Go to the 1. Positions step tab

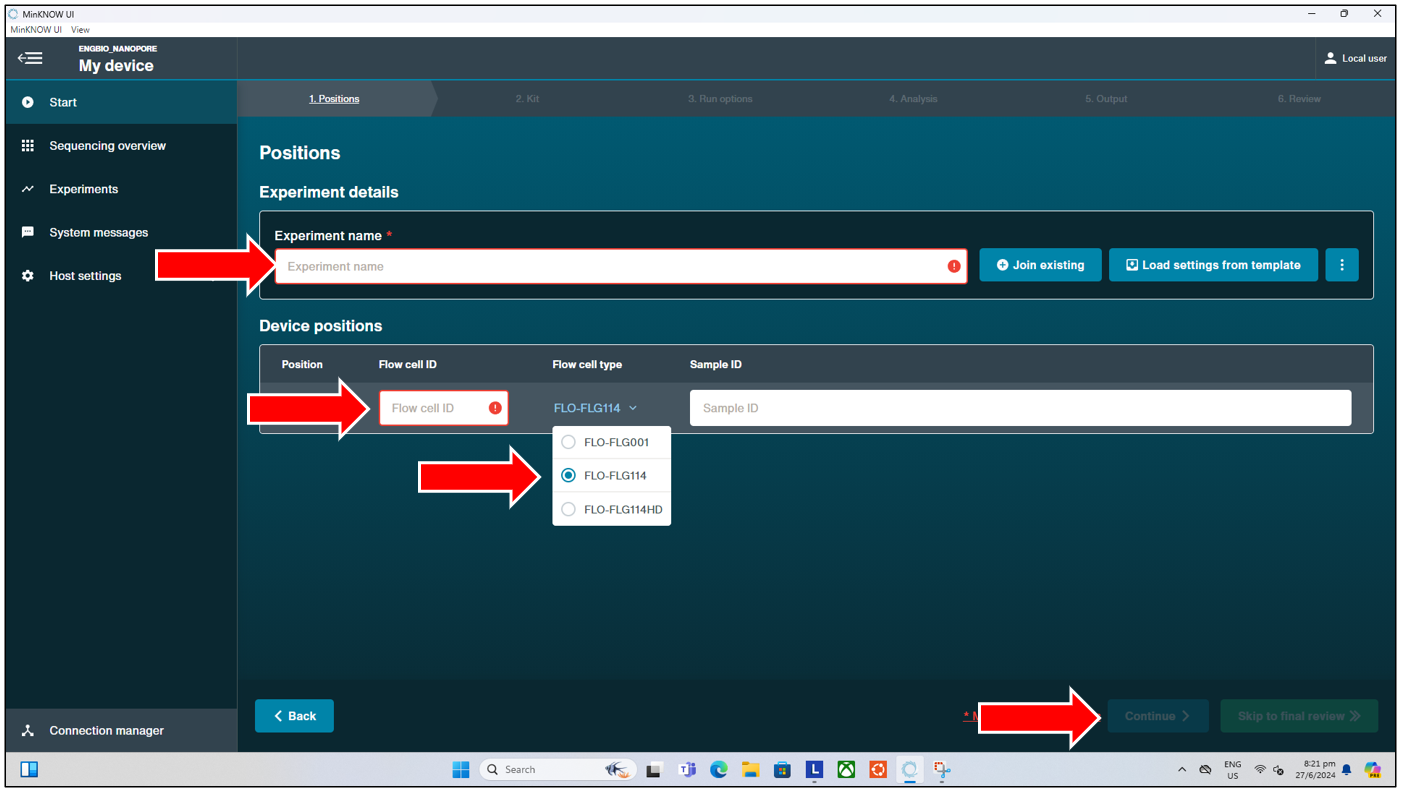(334, 99)
